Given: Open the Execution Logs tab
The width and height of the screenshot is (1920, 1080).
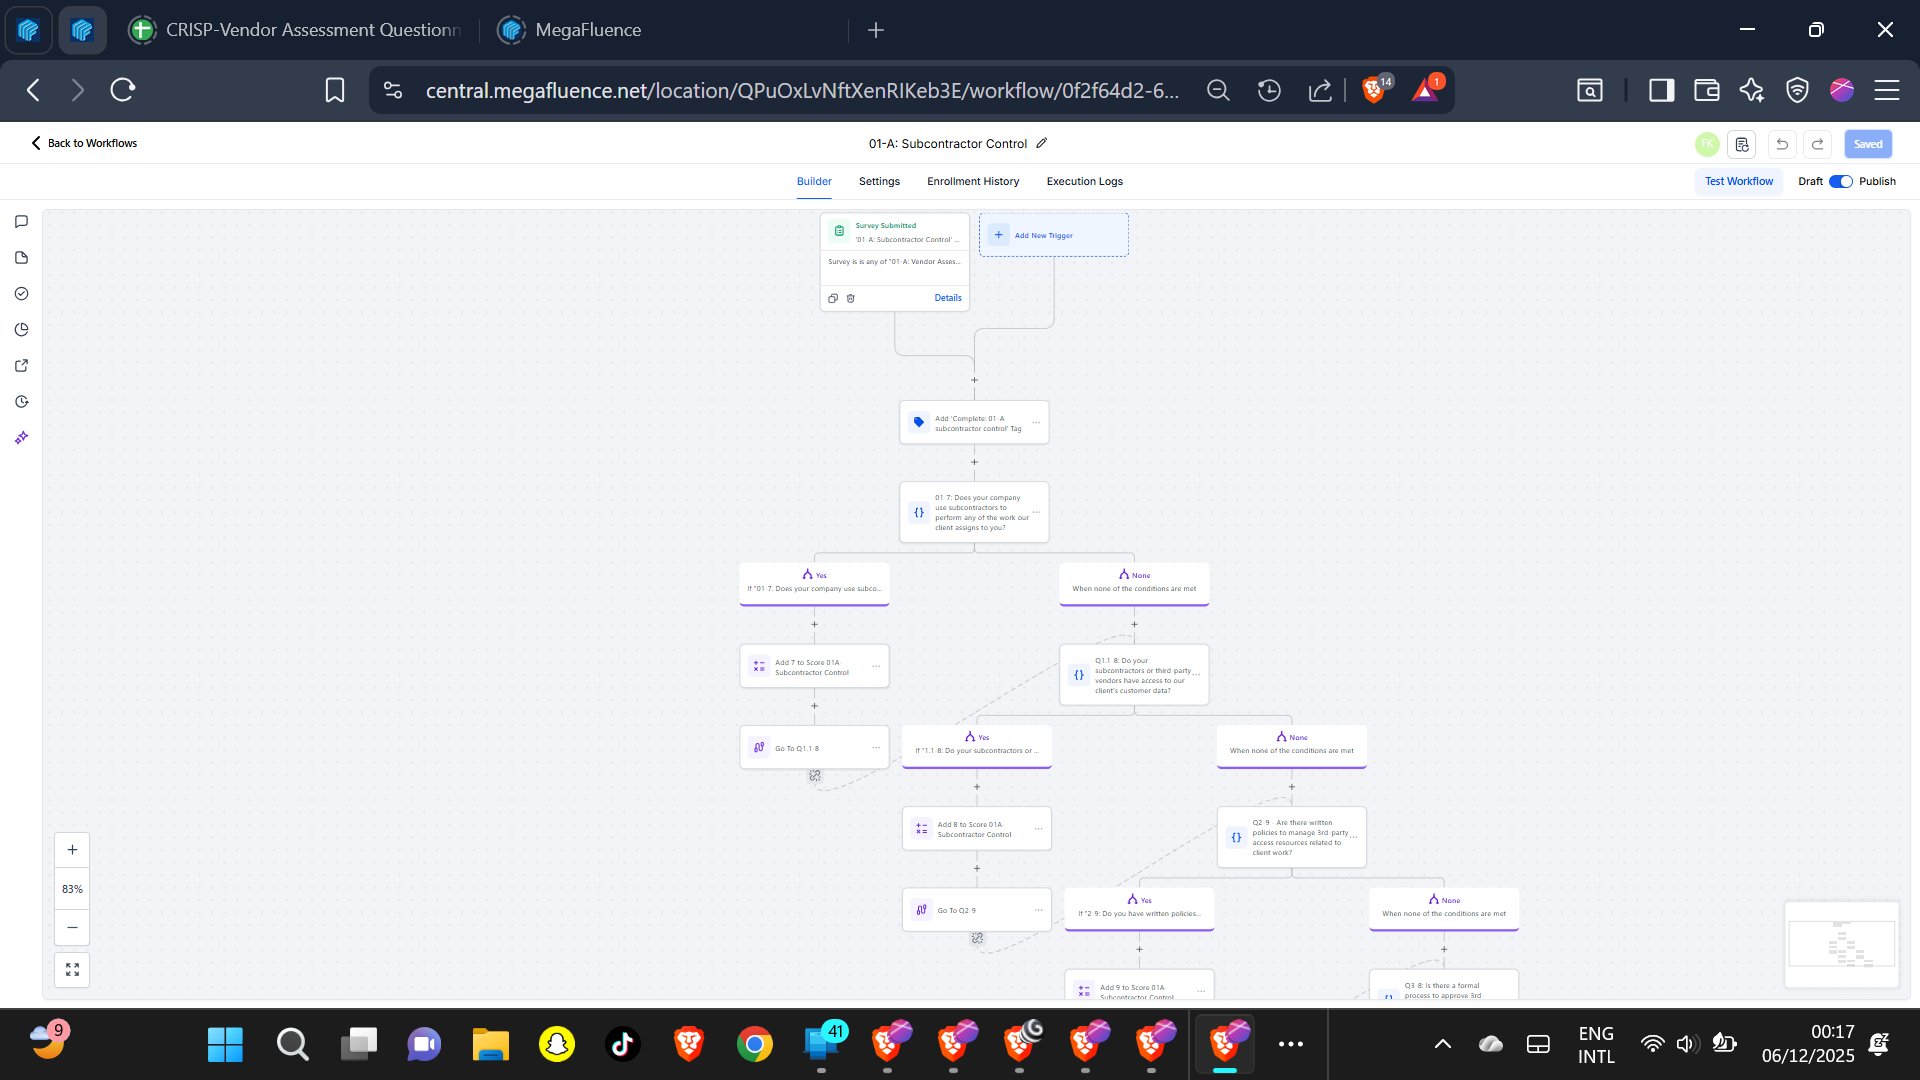Looking at the screenshot, I should click(x=1084, y=181).
